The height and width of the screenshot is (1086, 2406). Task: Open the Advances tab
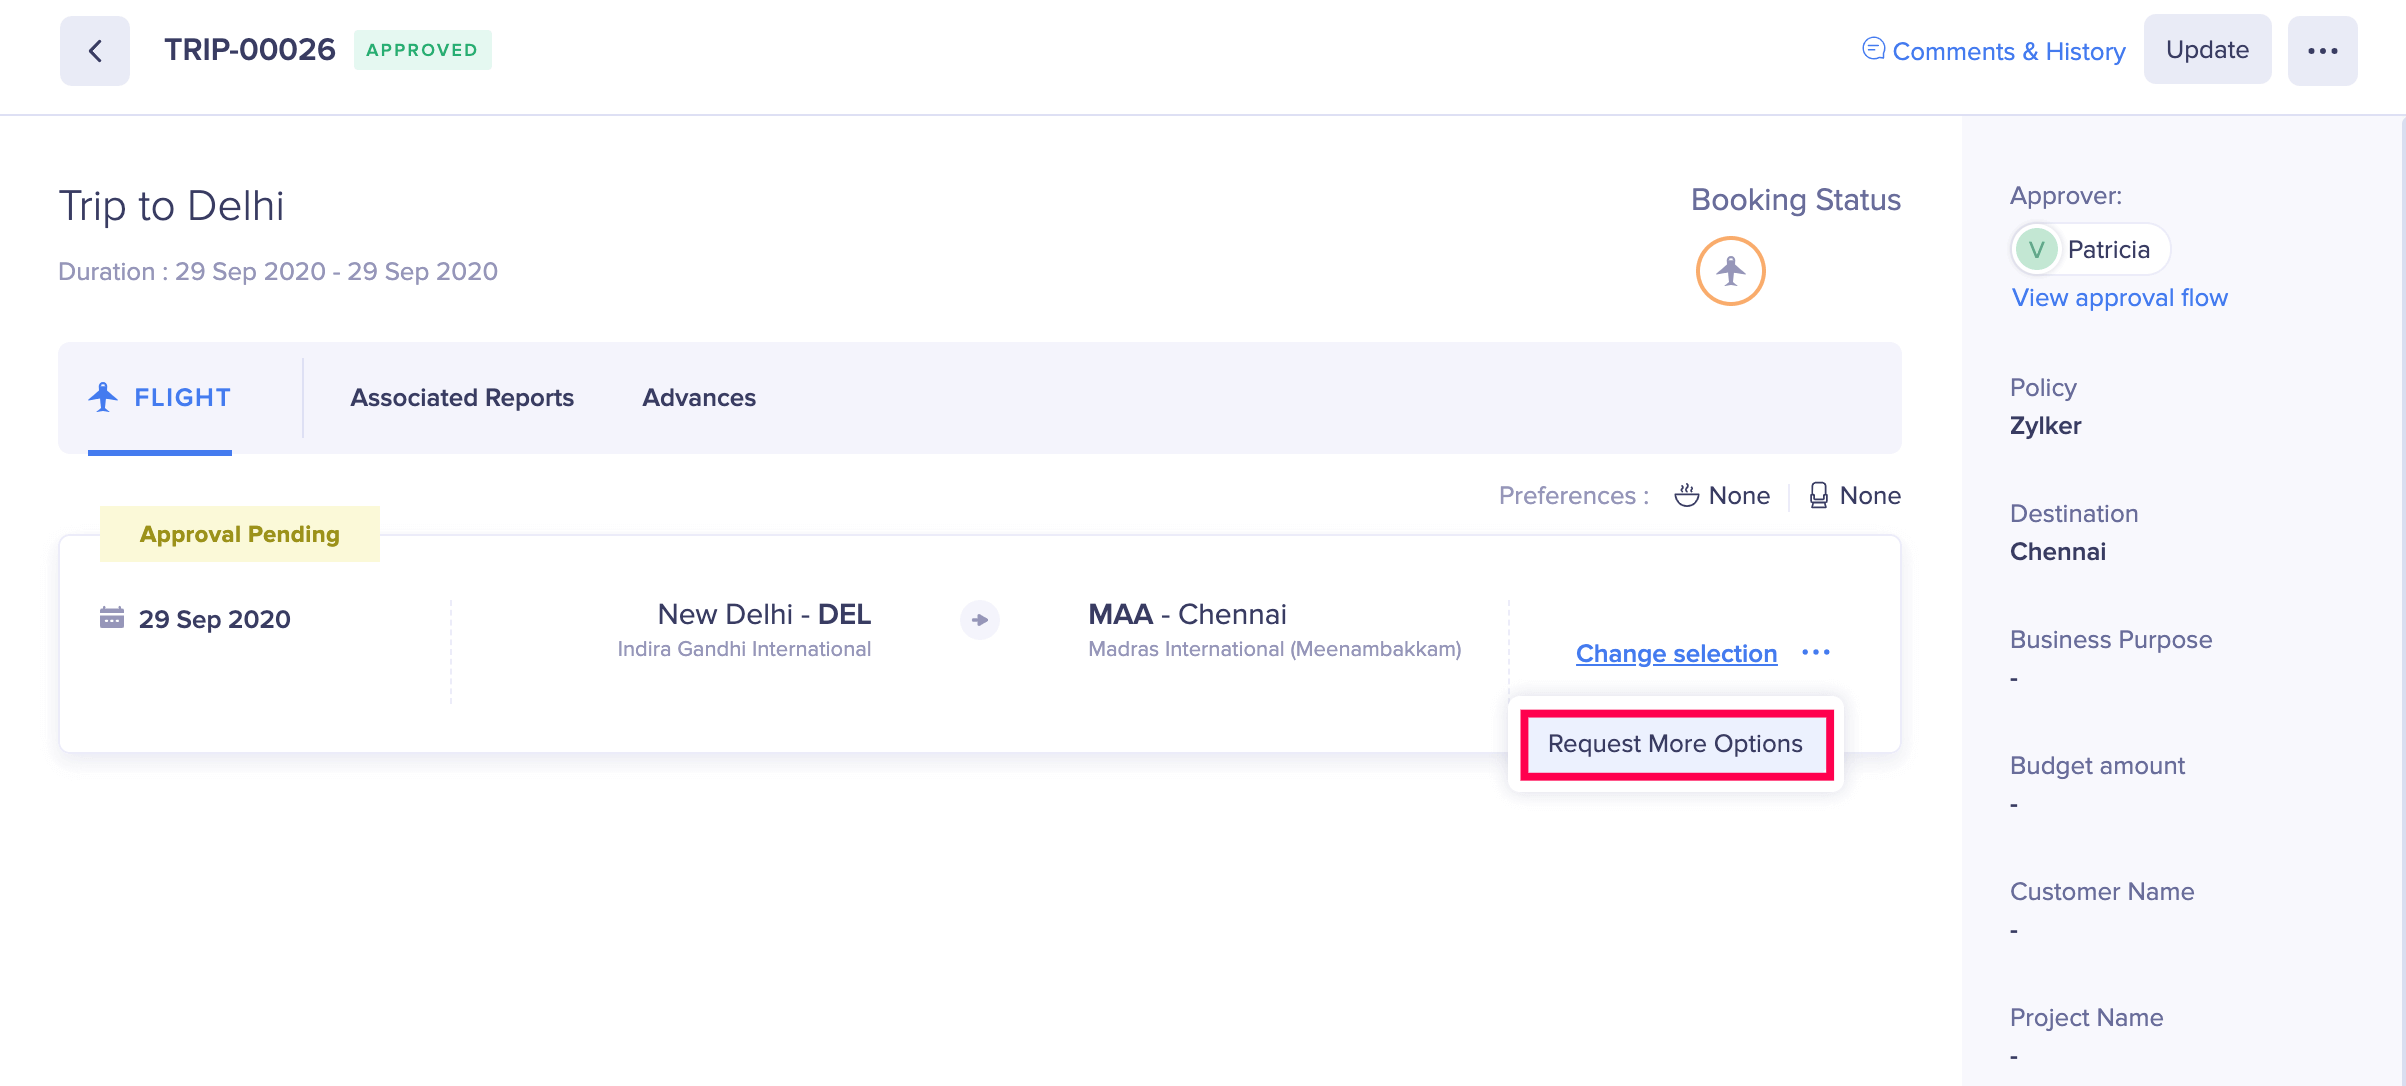(x=698, y=397)
